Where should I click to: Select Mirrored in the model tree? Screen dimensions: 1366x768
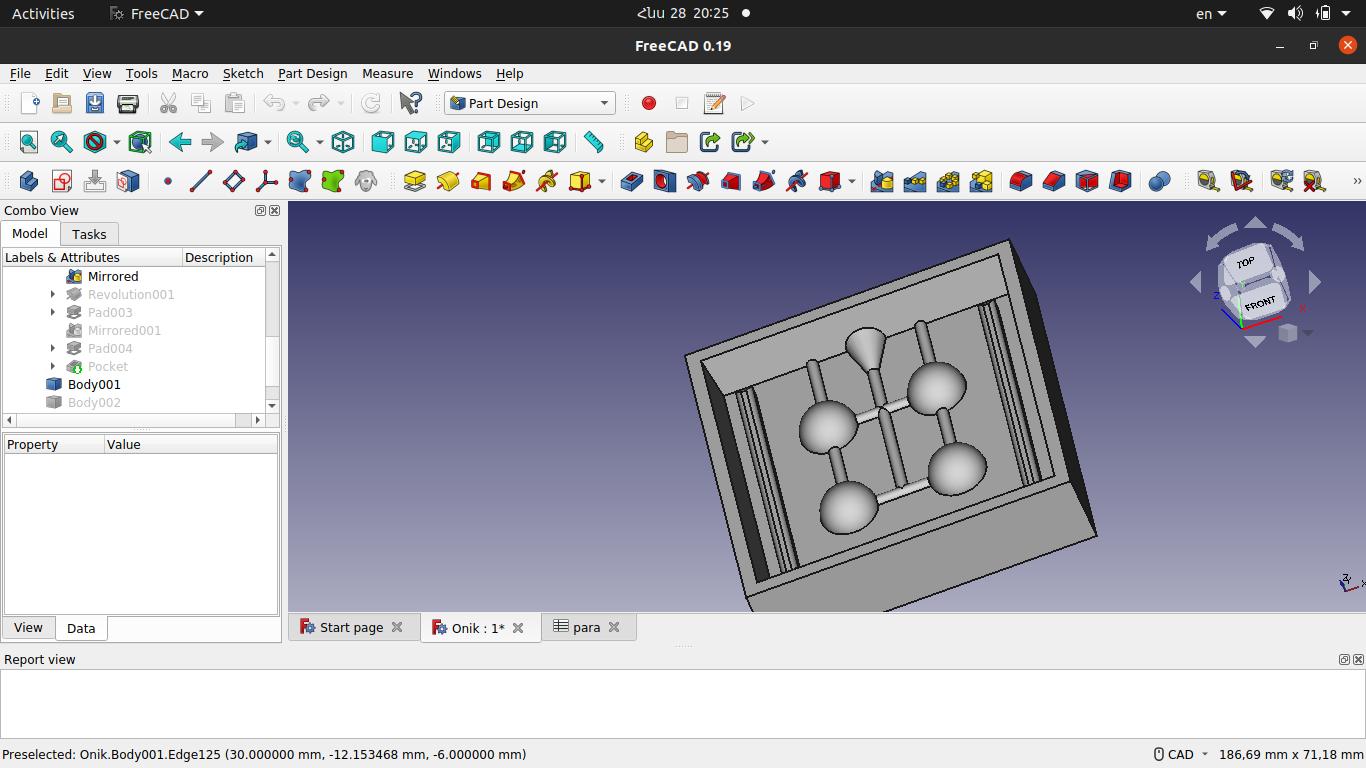pos(113,276)
